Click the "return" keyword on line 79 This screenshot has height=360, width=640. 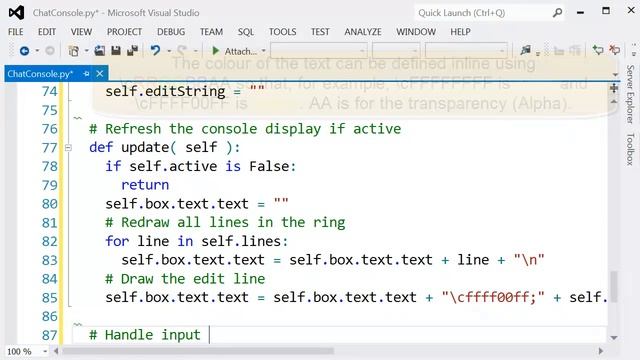[145, 185]
